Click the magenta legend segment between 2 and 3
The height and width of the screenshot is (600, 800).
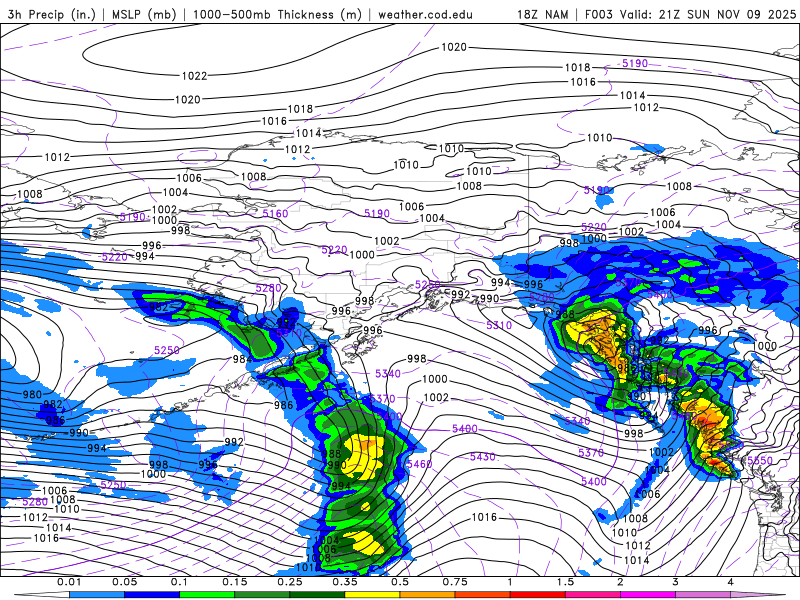[648, 595]
